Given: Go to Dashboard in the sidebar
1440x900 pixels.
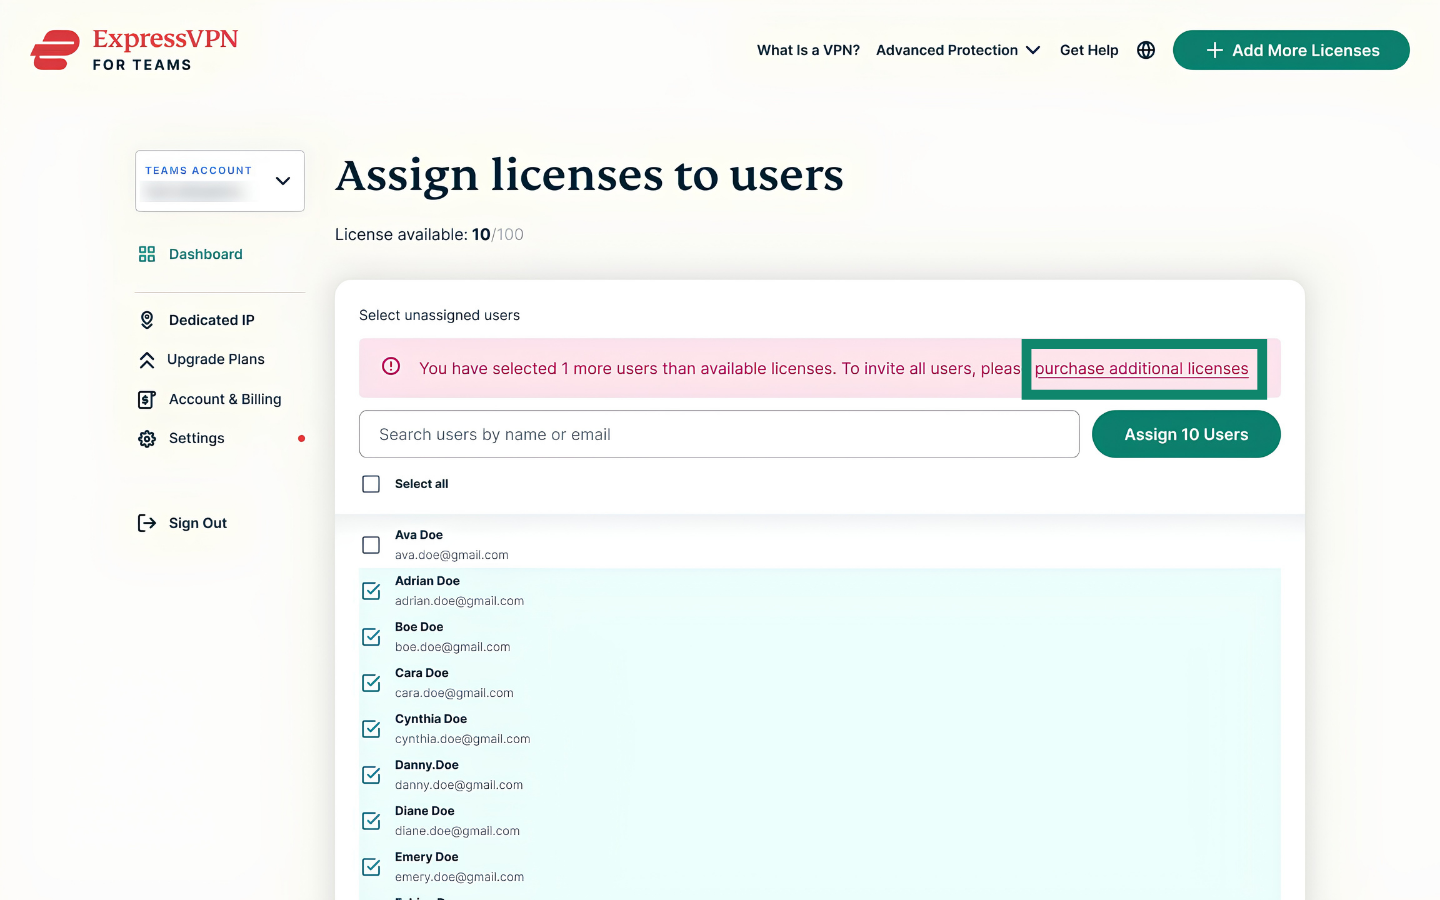Looking at the screenshot, I should coord(206,254).
